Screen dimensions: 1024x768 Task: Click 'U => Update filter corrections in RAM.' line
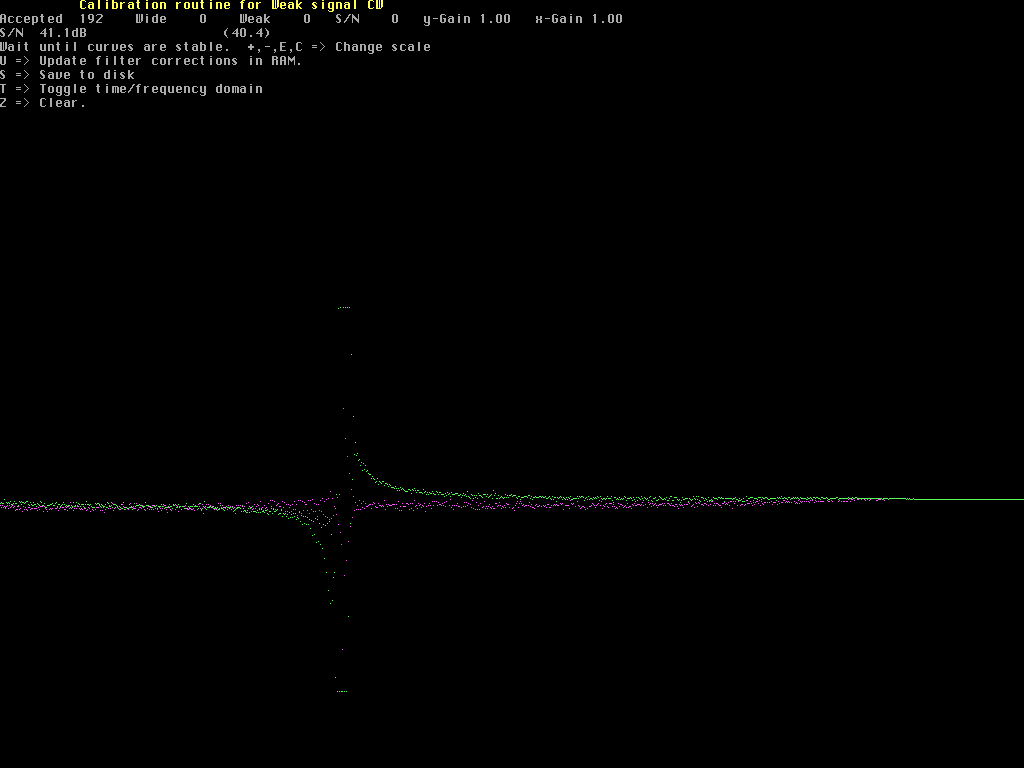pos(152,61)
